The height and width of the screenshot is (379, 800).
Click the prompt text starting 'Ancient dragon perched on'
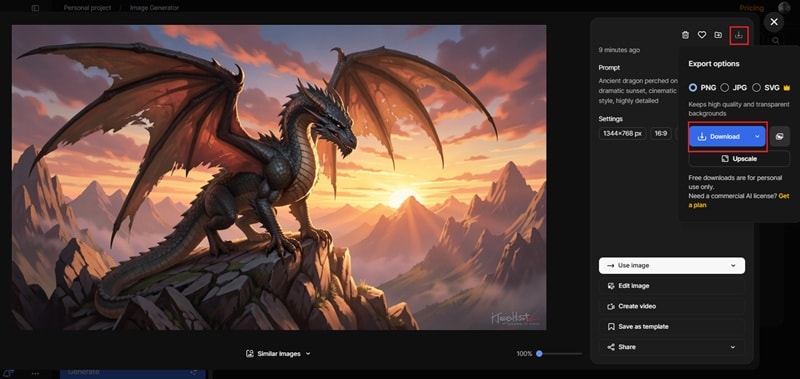click(638, 91)
